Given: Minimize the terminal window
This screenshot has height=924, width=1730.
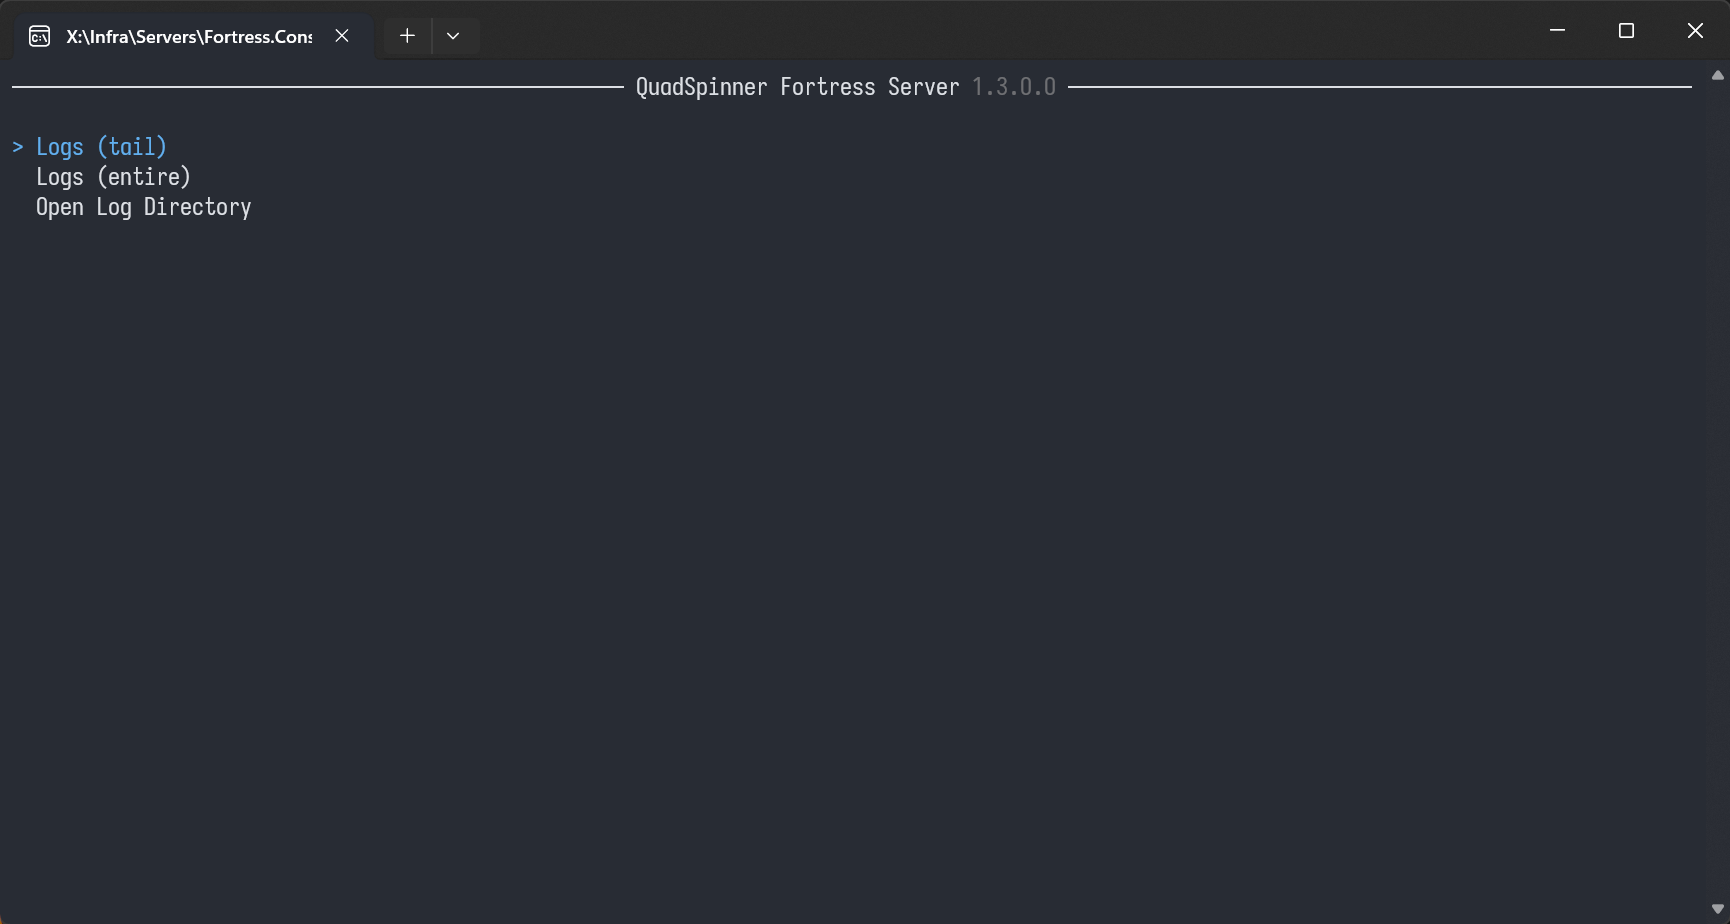Looking at the screenshot, I should click(x=1557, y=31).
